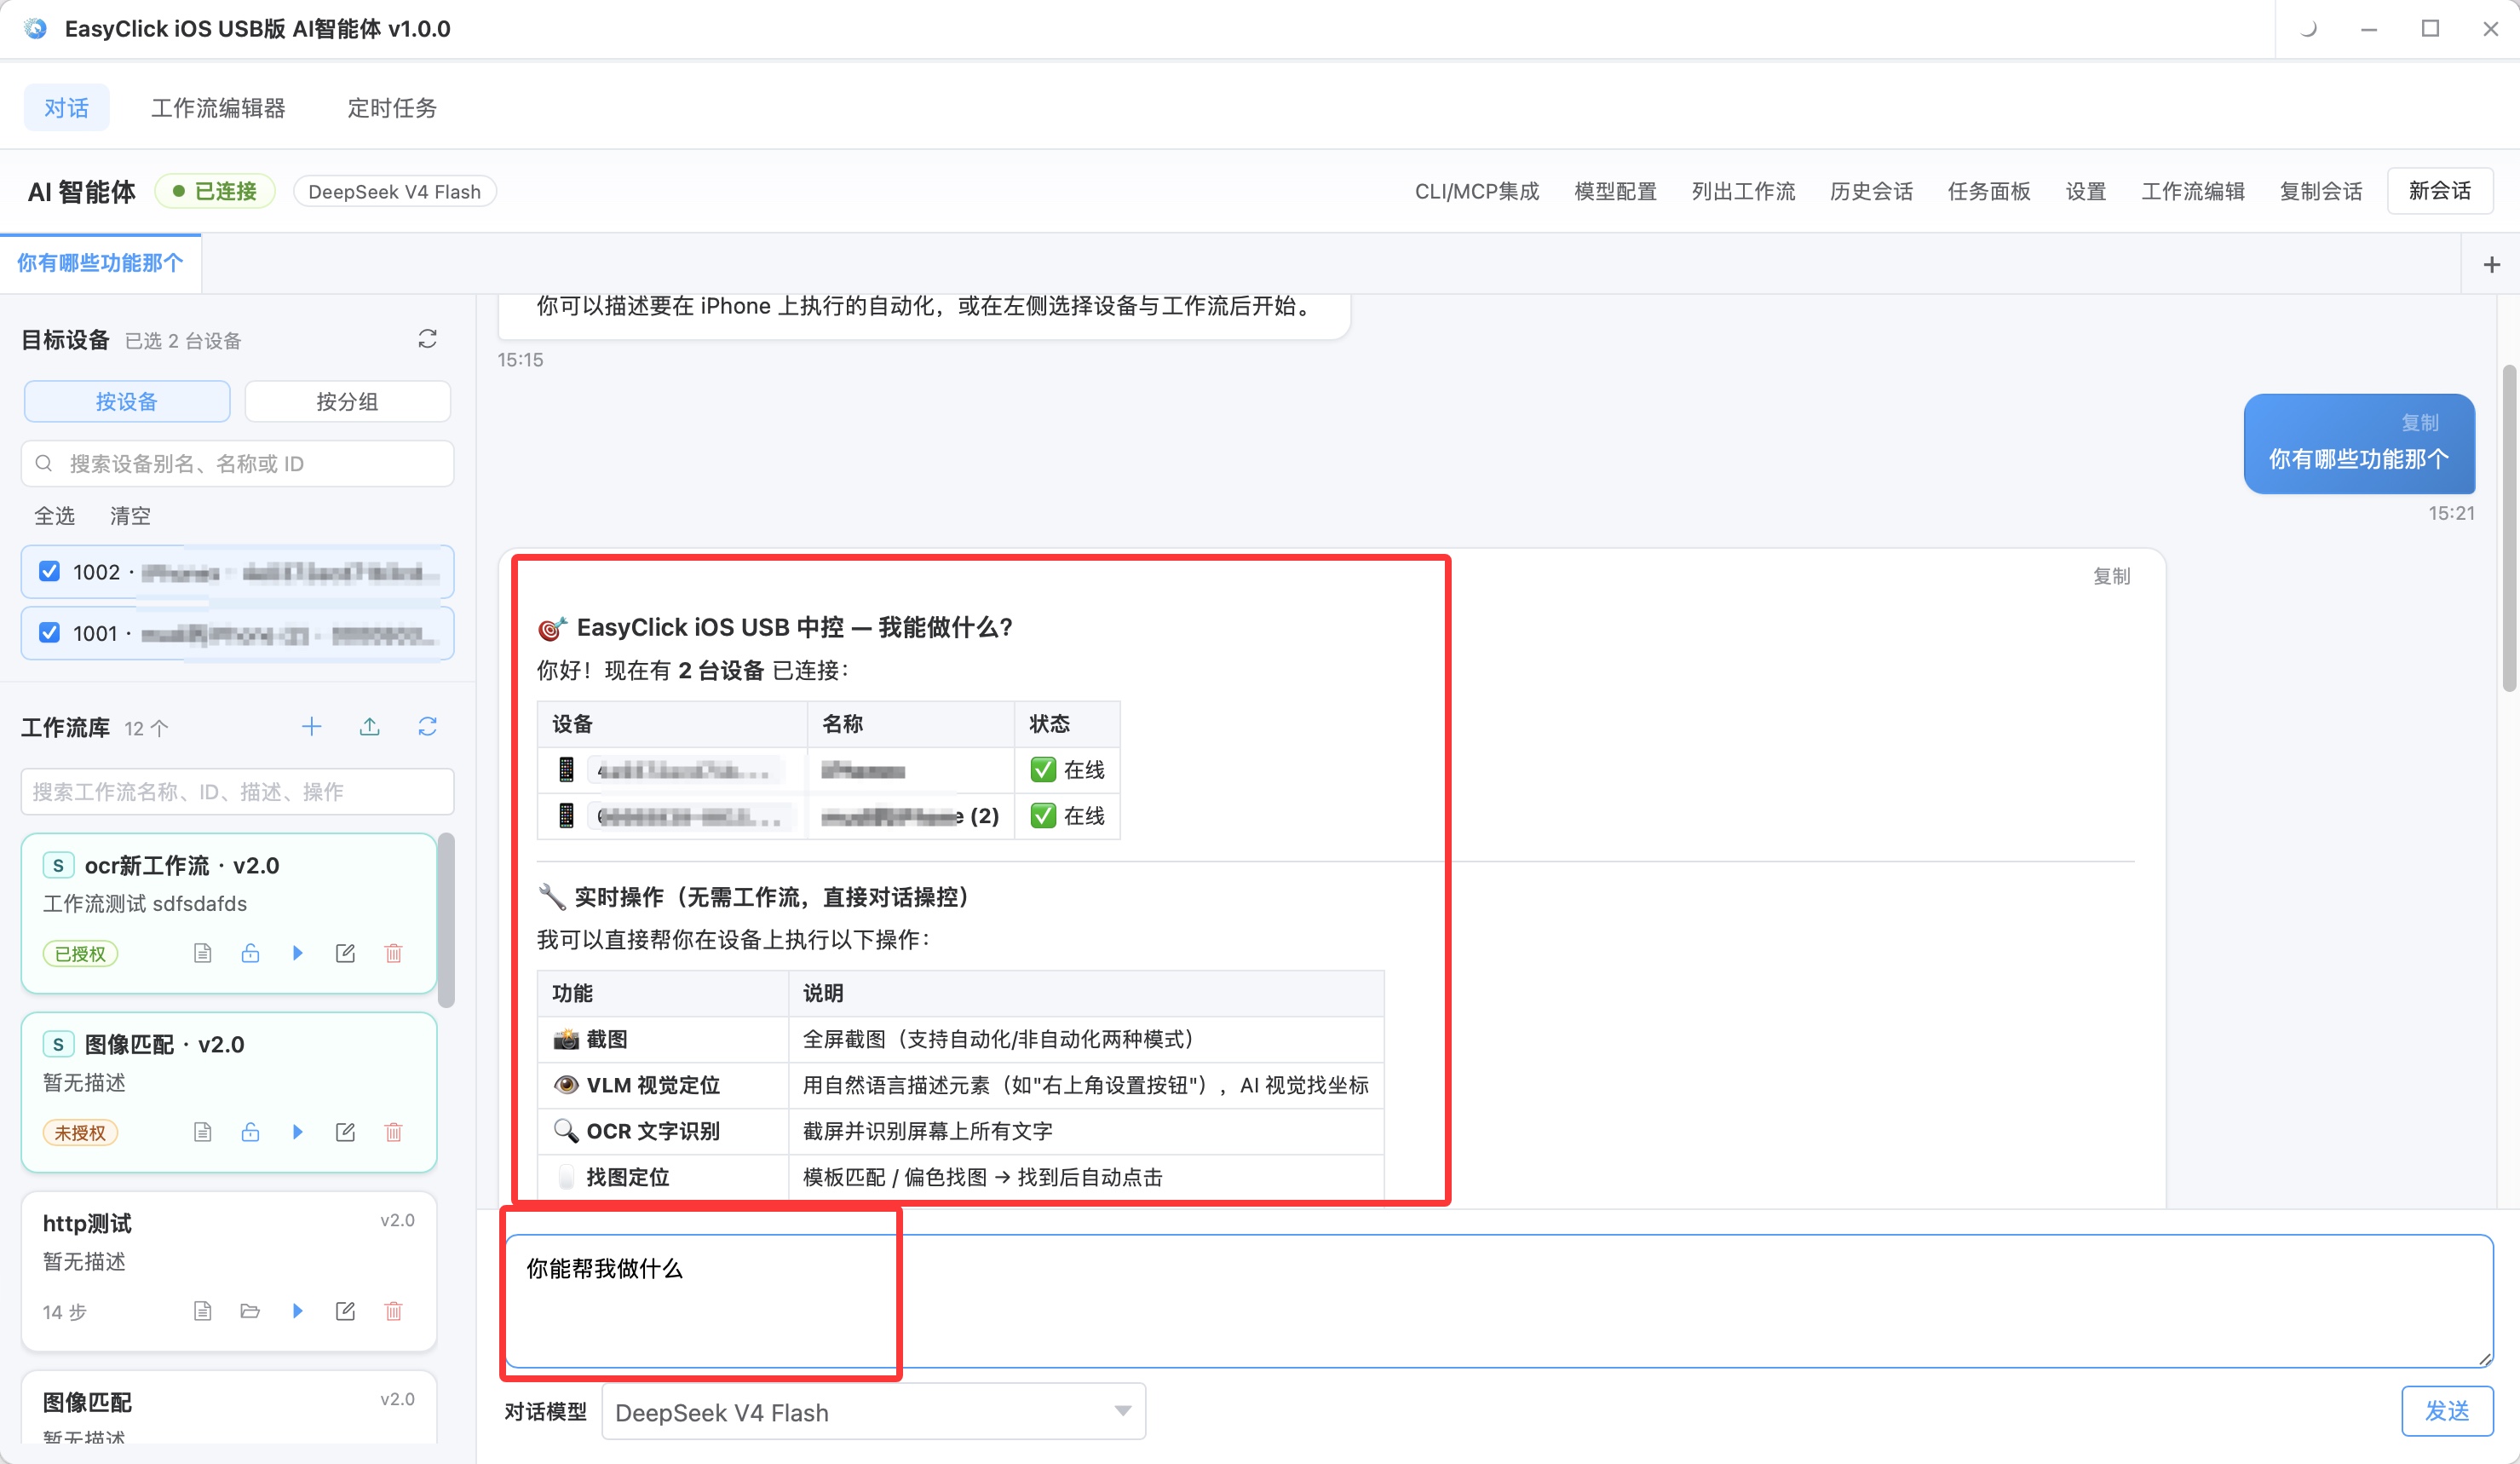Edit the http测试 workflow
Image resolution: width=2520 pixels, height=1464 pixels.
coord(345,1310)
